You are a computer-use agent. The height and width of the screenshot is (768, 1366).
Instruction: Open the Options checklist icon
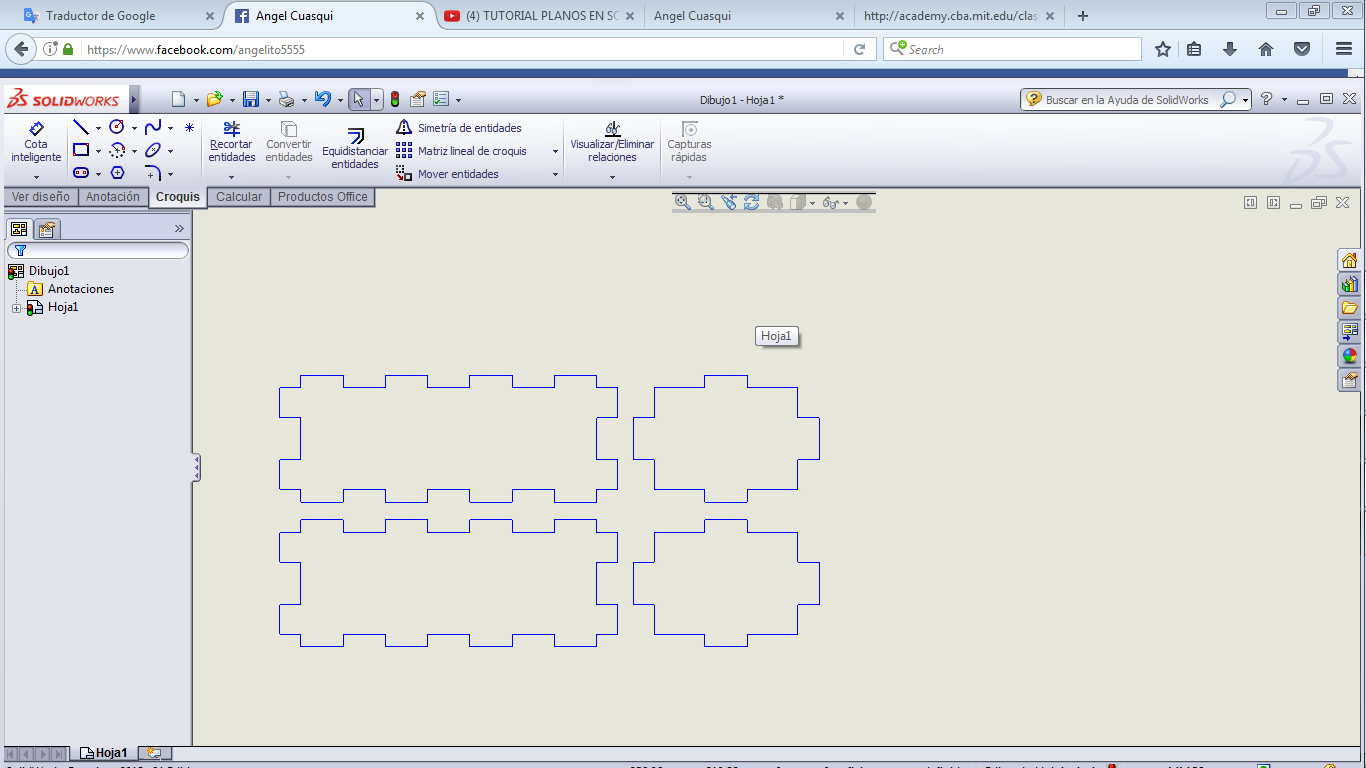coord(441,99)
